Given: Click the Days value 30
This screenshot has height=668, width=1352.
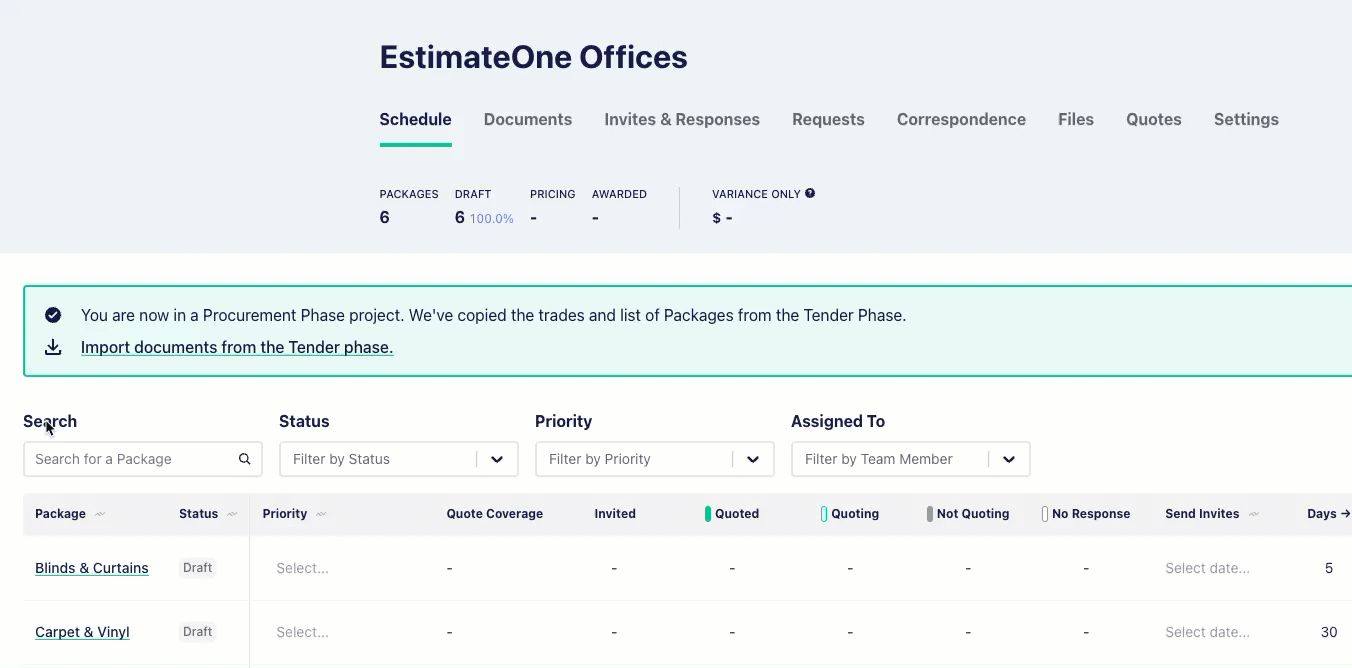Looking at the screenshot, I should [x=1329, y=632].
